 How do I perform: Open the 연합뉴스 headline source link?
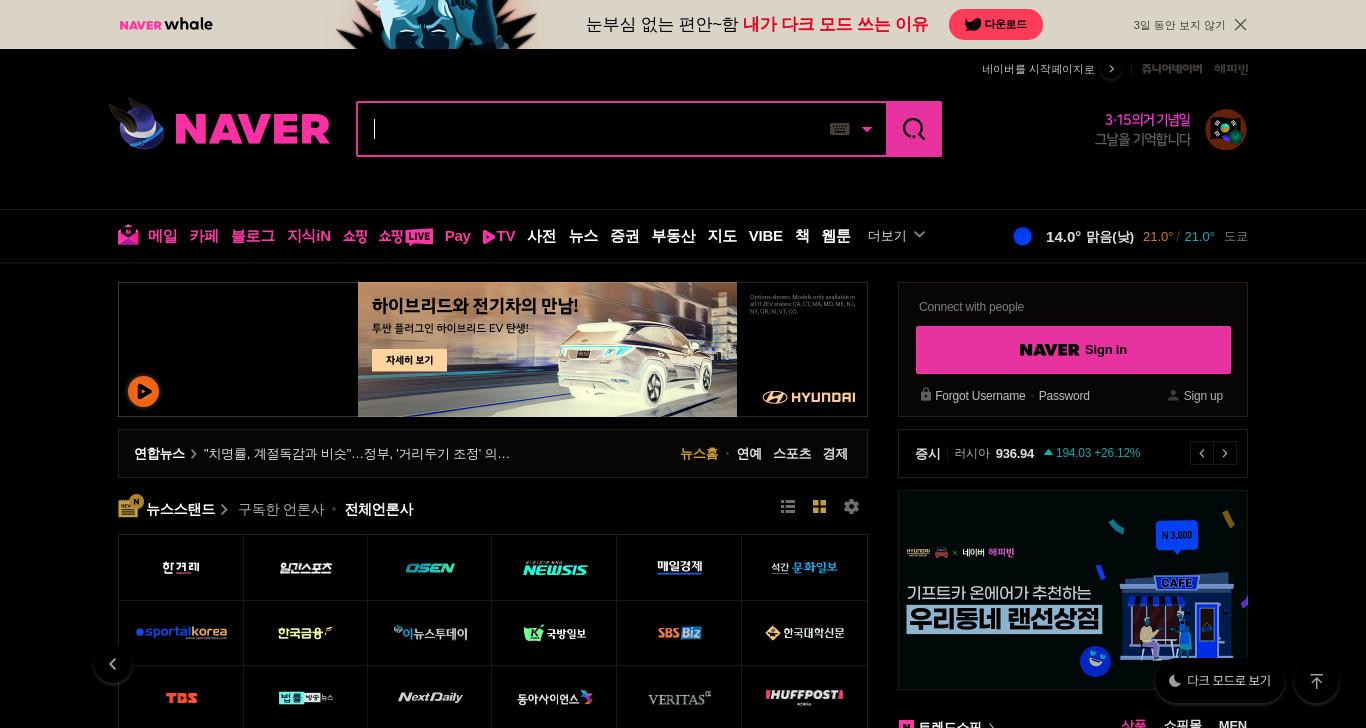coord(160,454)
